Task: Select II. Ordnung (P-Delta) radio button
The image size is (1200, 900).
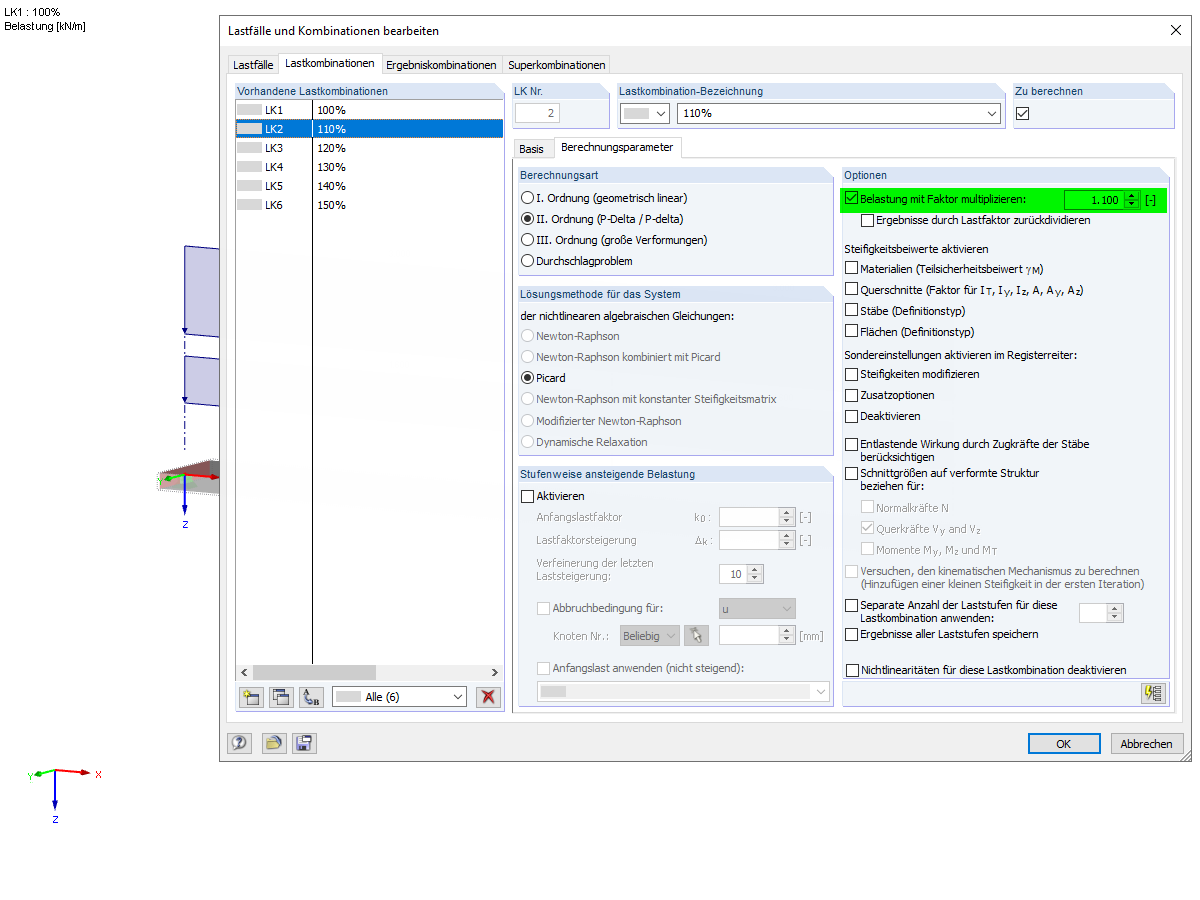Action: [x=528, y=219]
